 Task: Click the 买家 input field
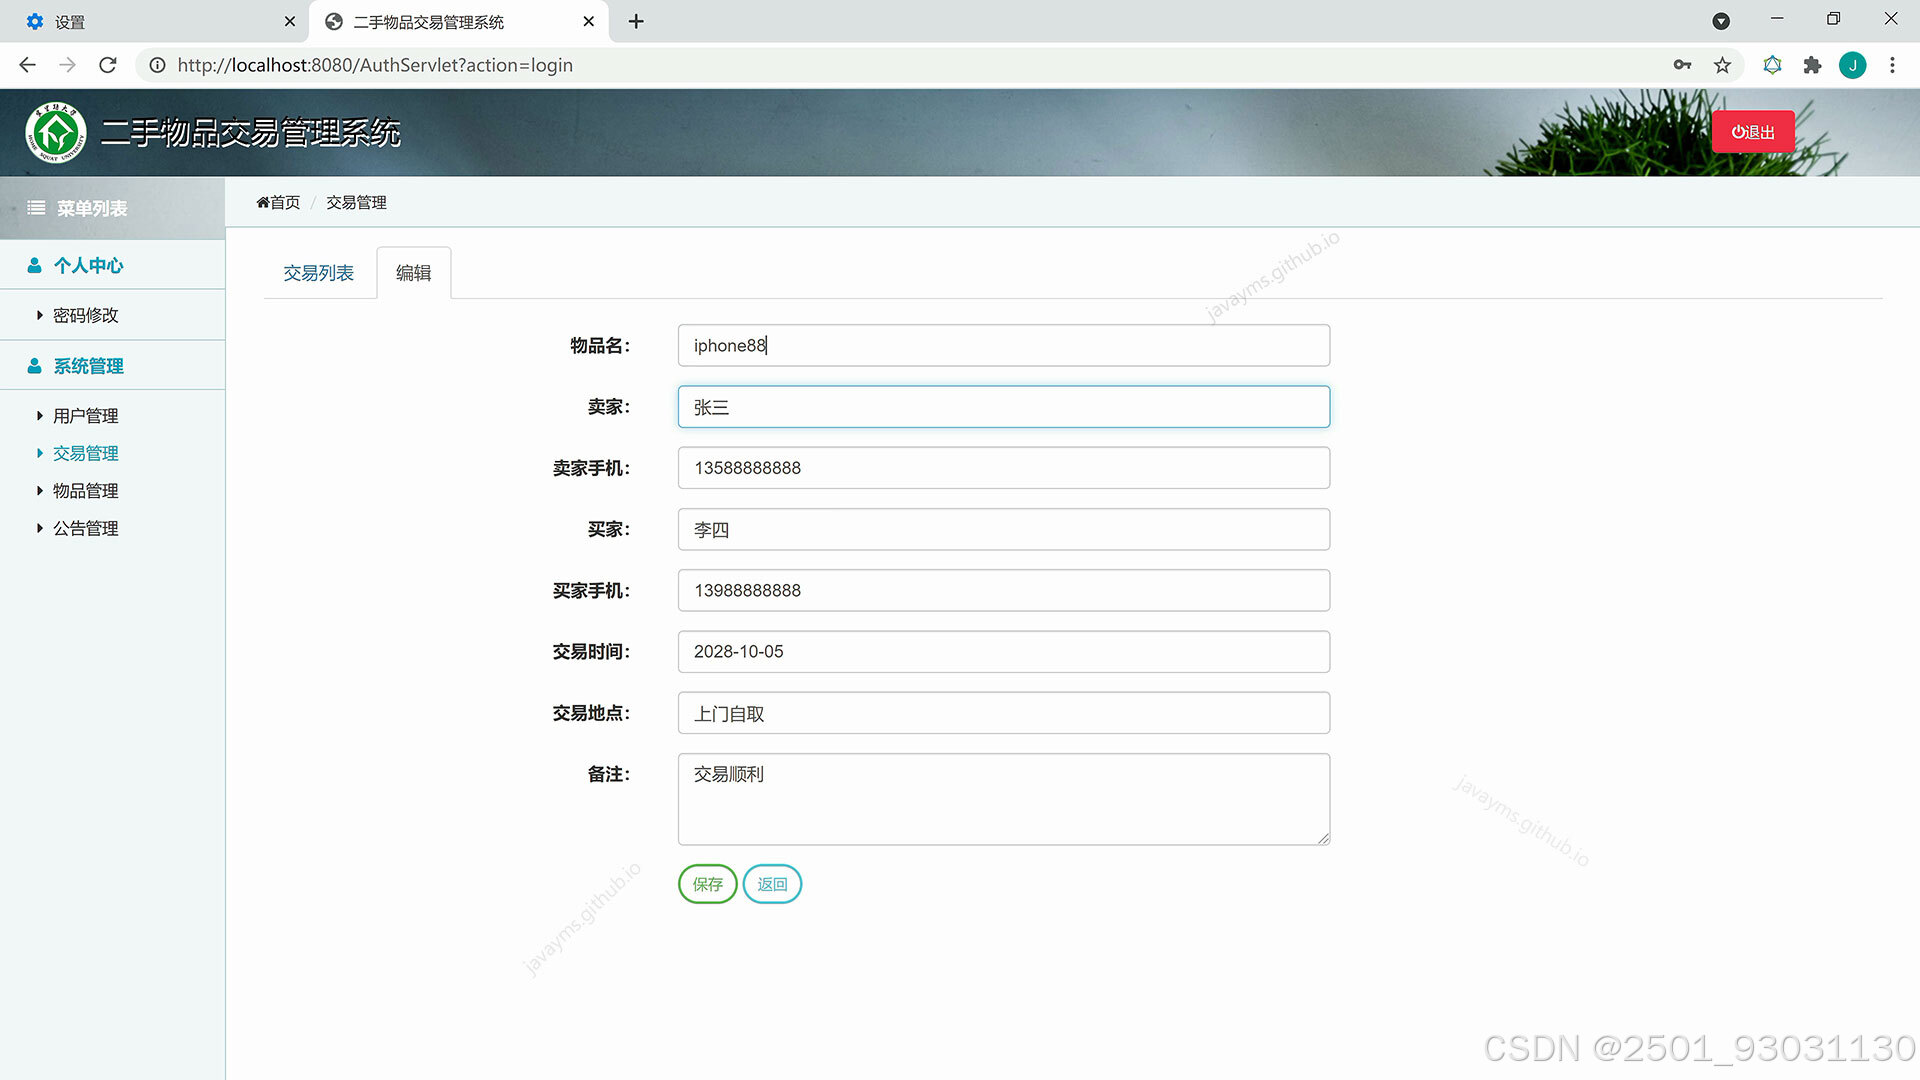click(x=1004, y=529)
